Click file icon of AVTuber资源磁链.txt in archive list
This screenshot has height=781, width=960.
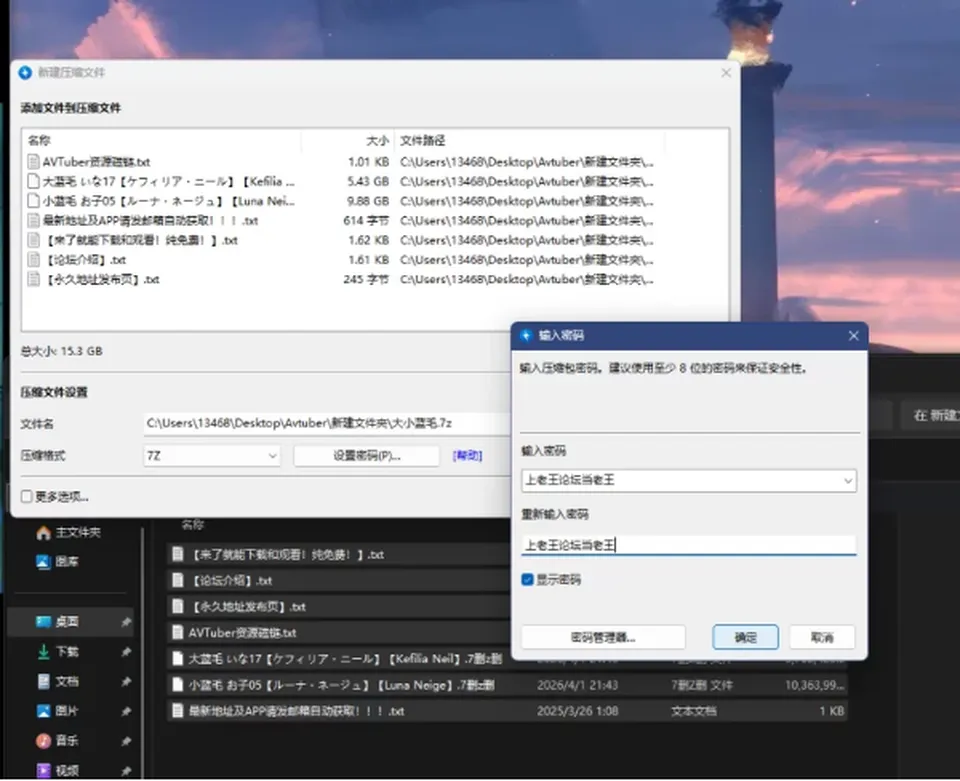click(x=34, y=162)
